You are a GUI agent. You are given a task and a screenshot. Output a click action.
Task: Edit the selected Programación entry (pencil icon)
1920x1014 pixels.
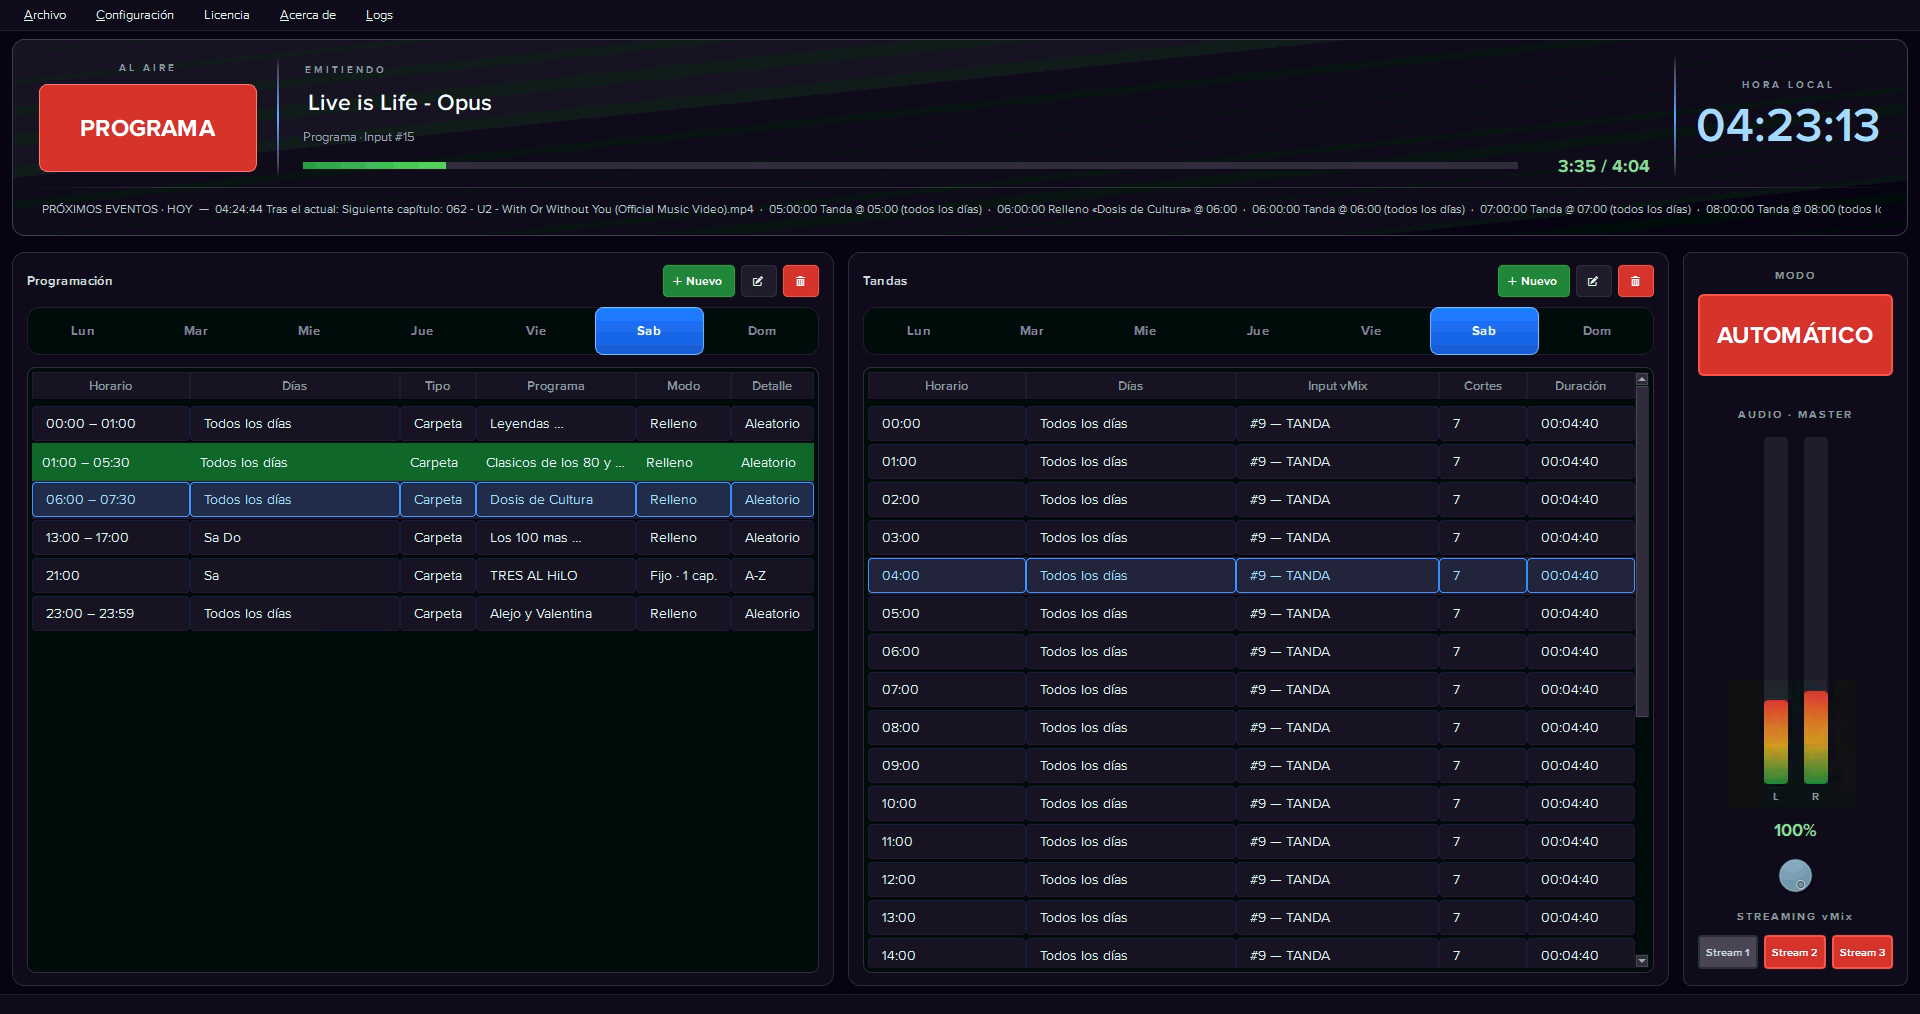click(x=758, y=281)
